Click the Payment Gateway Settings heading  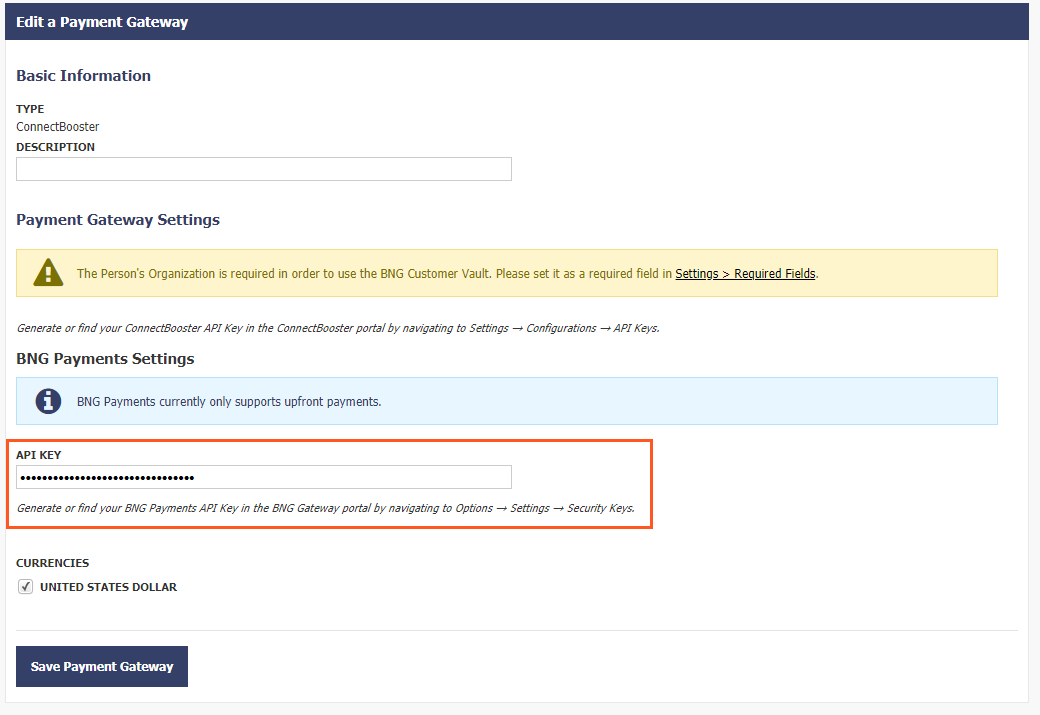click(118, 220)
